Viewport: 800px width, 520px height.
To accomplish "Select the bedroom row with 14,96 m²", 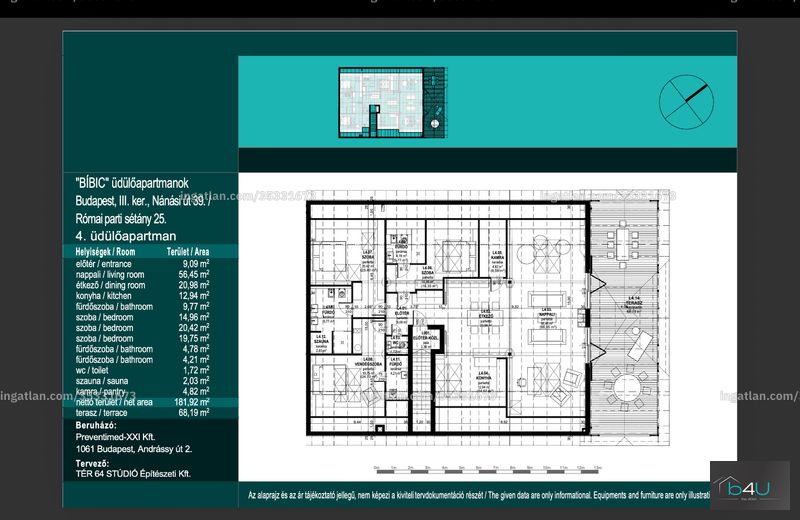I will click(x=142, y=317).
